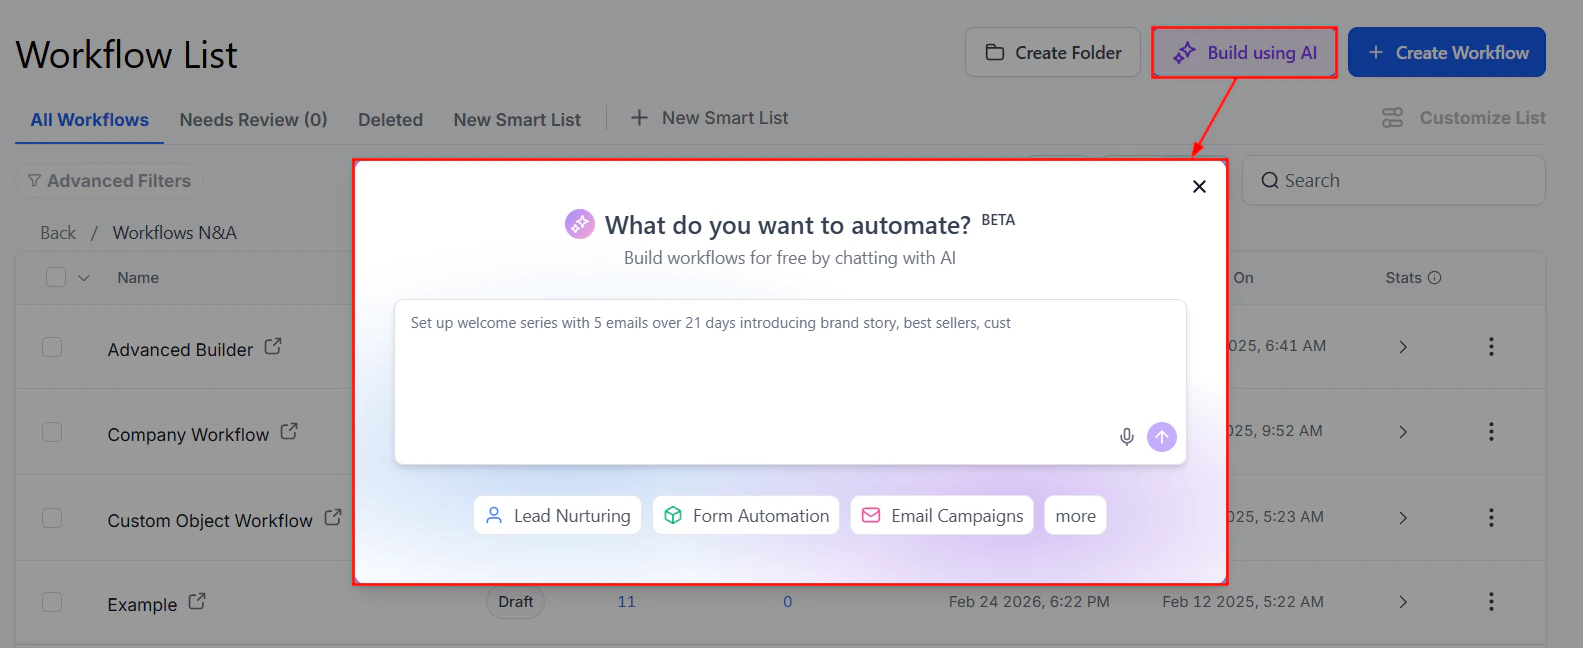Click into the Search field

1394,181
